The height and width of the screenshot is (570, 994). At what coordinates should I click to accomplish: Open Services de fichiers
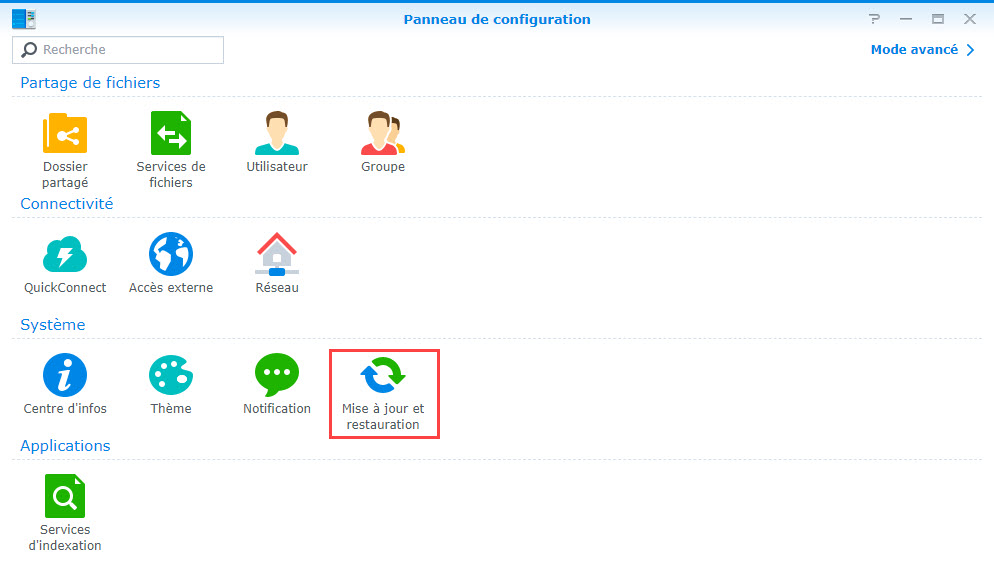[x=171, y=135]
